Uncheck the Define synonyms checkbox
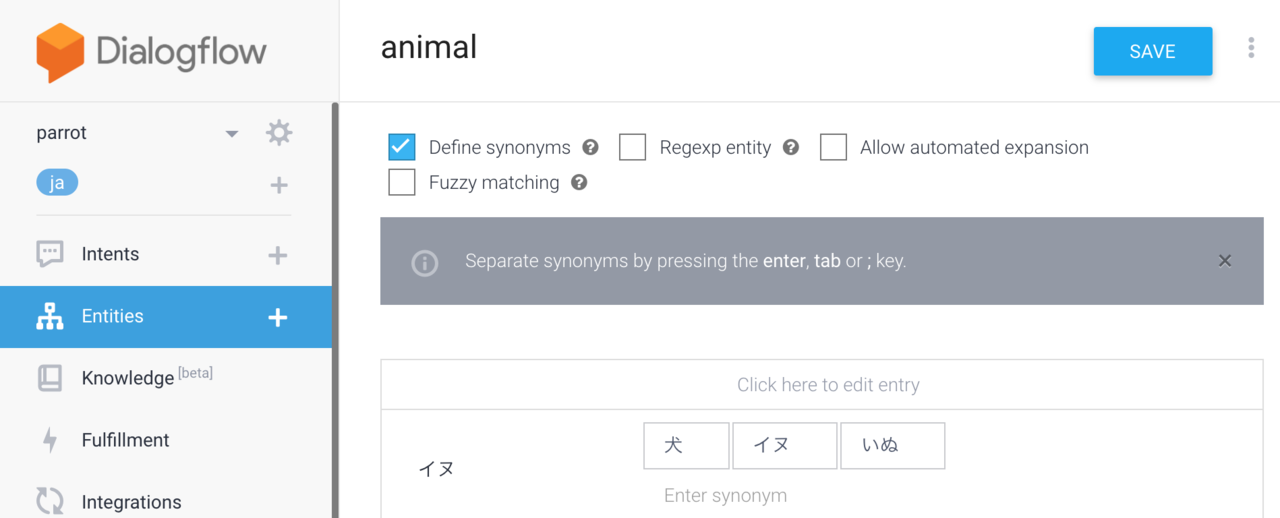This screenshot has width=1280, height=518. coord(401,147)
